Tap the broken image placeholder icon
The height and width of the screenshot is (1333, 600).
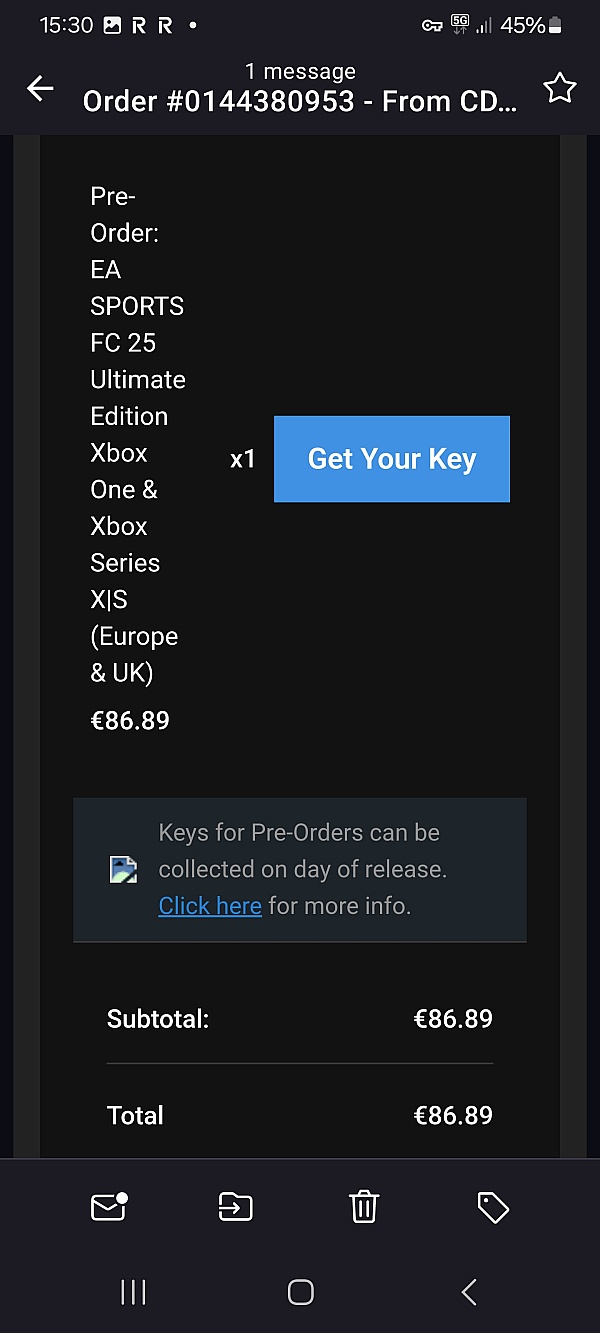pos(123,869)
